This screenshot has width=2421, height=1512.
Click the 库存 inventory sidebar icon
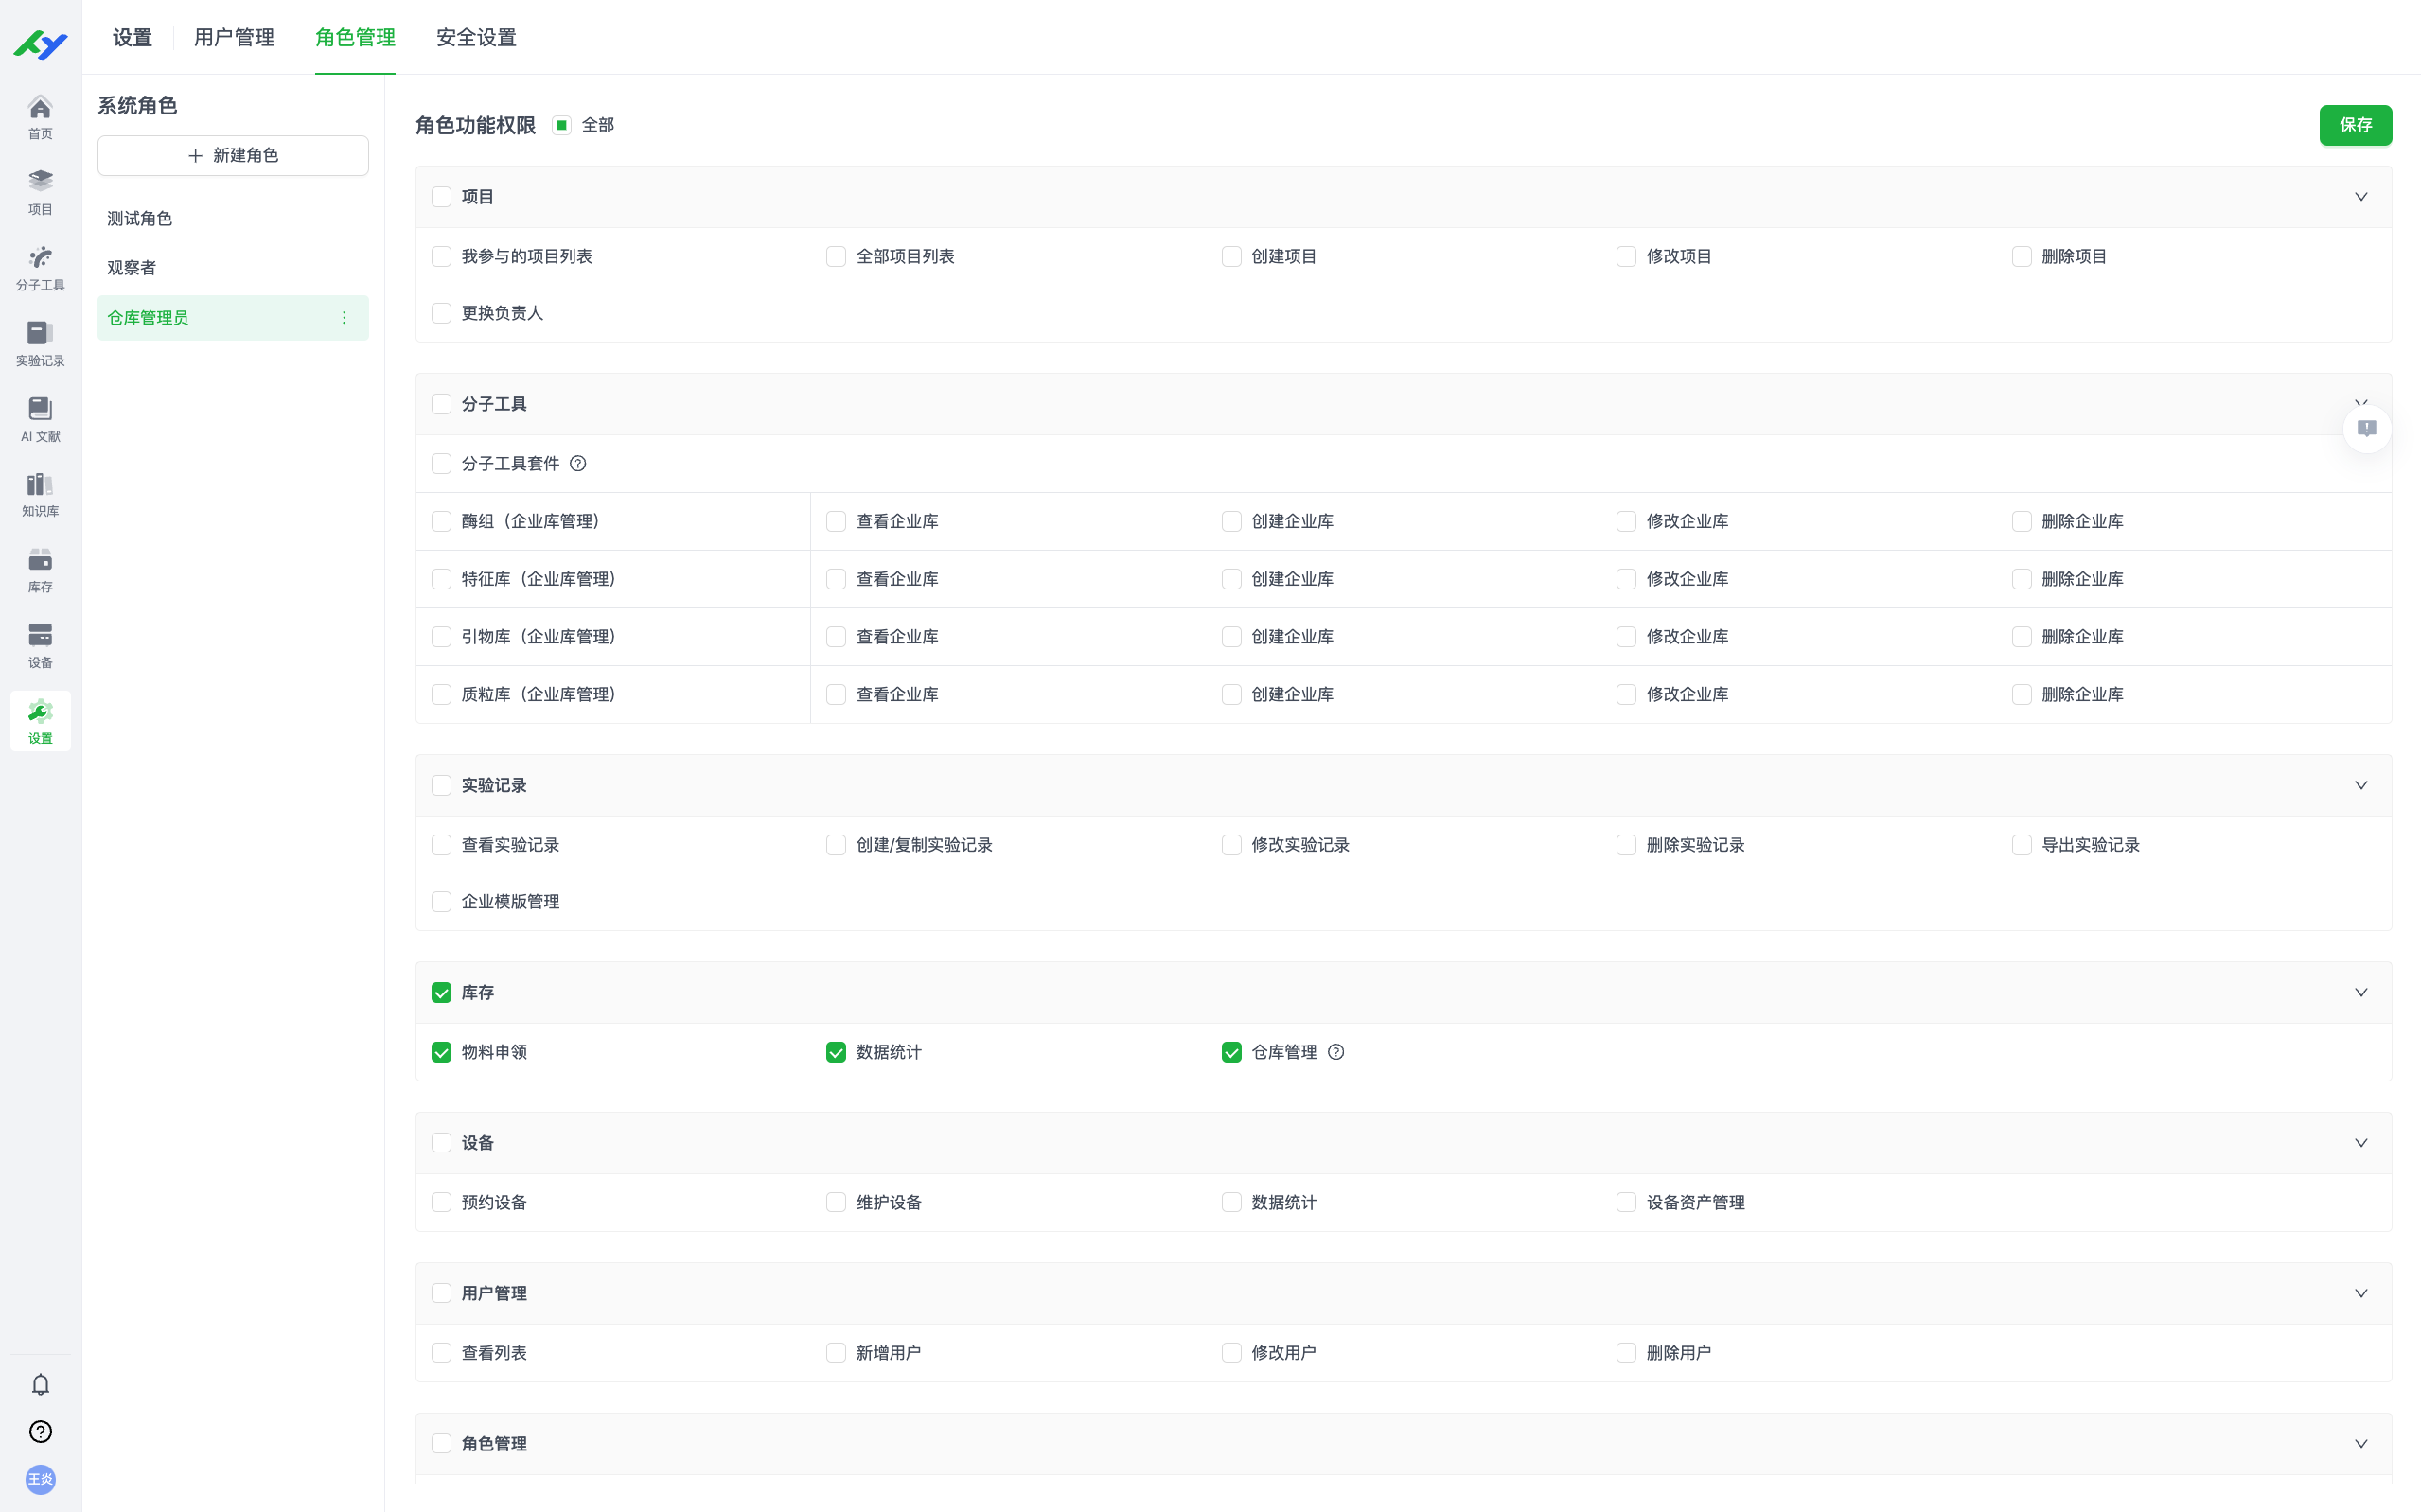(40, 570)
